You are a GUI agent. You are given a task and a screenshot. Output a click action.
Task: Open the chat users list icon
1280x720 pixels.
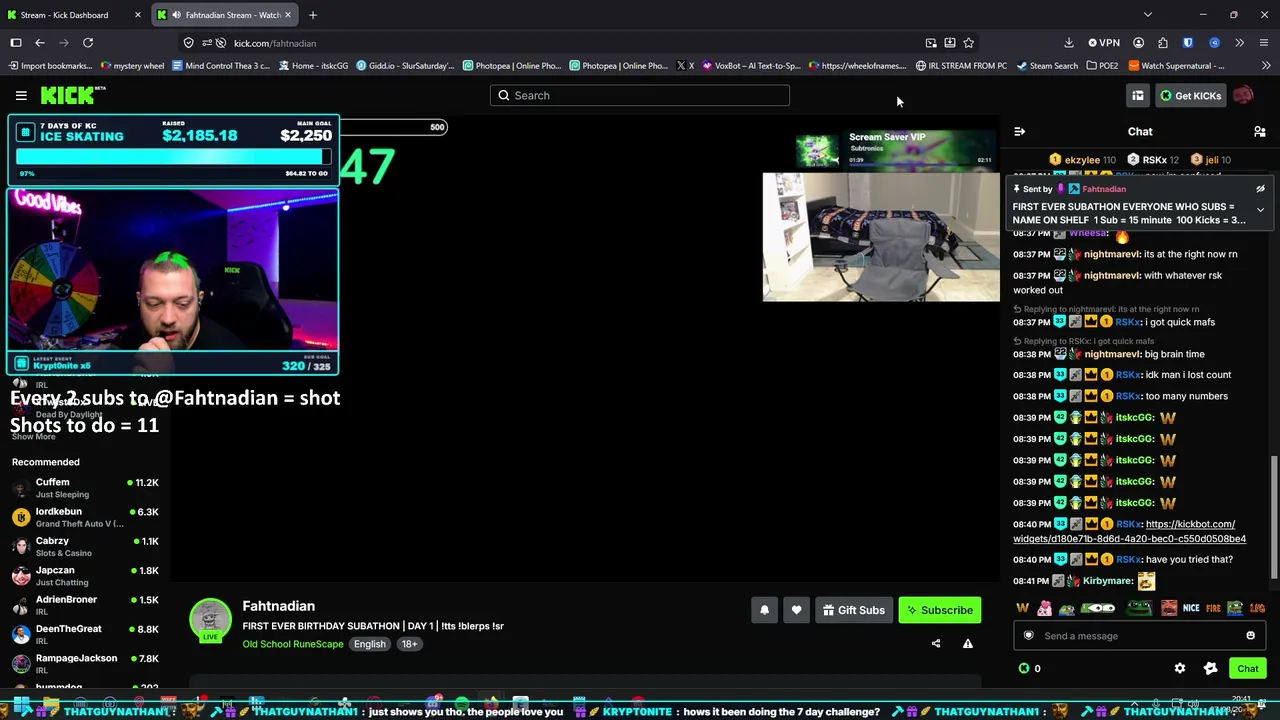tap(1260, 132)
